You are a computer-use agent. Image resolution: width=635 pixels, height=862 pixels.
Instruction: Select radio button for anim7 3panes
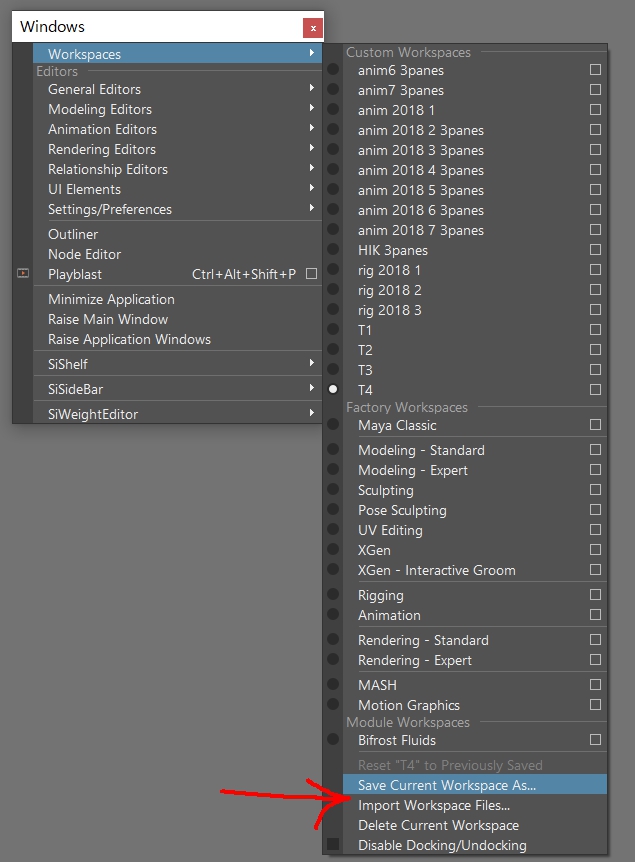click(333, 89)
